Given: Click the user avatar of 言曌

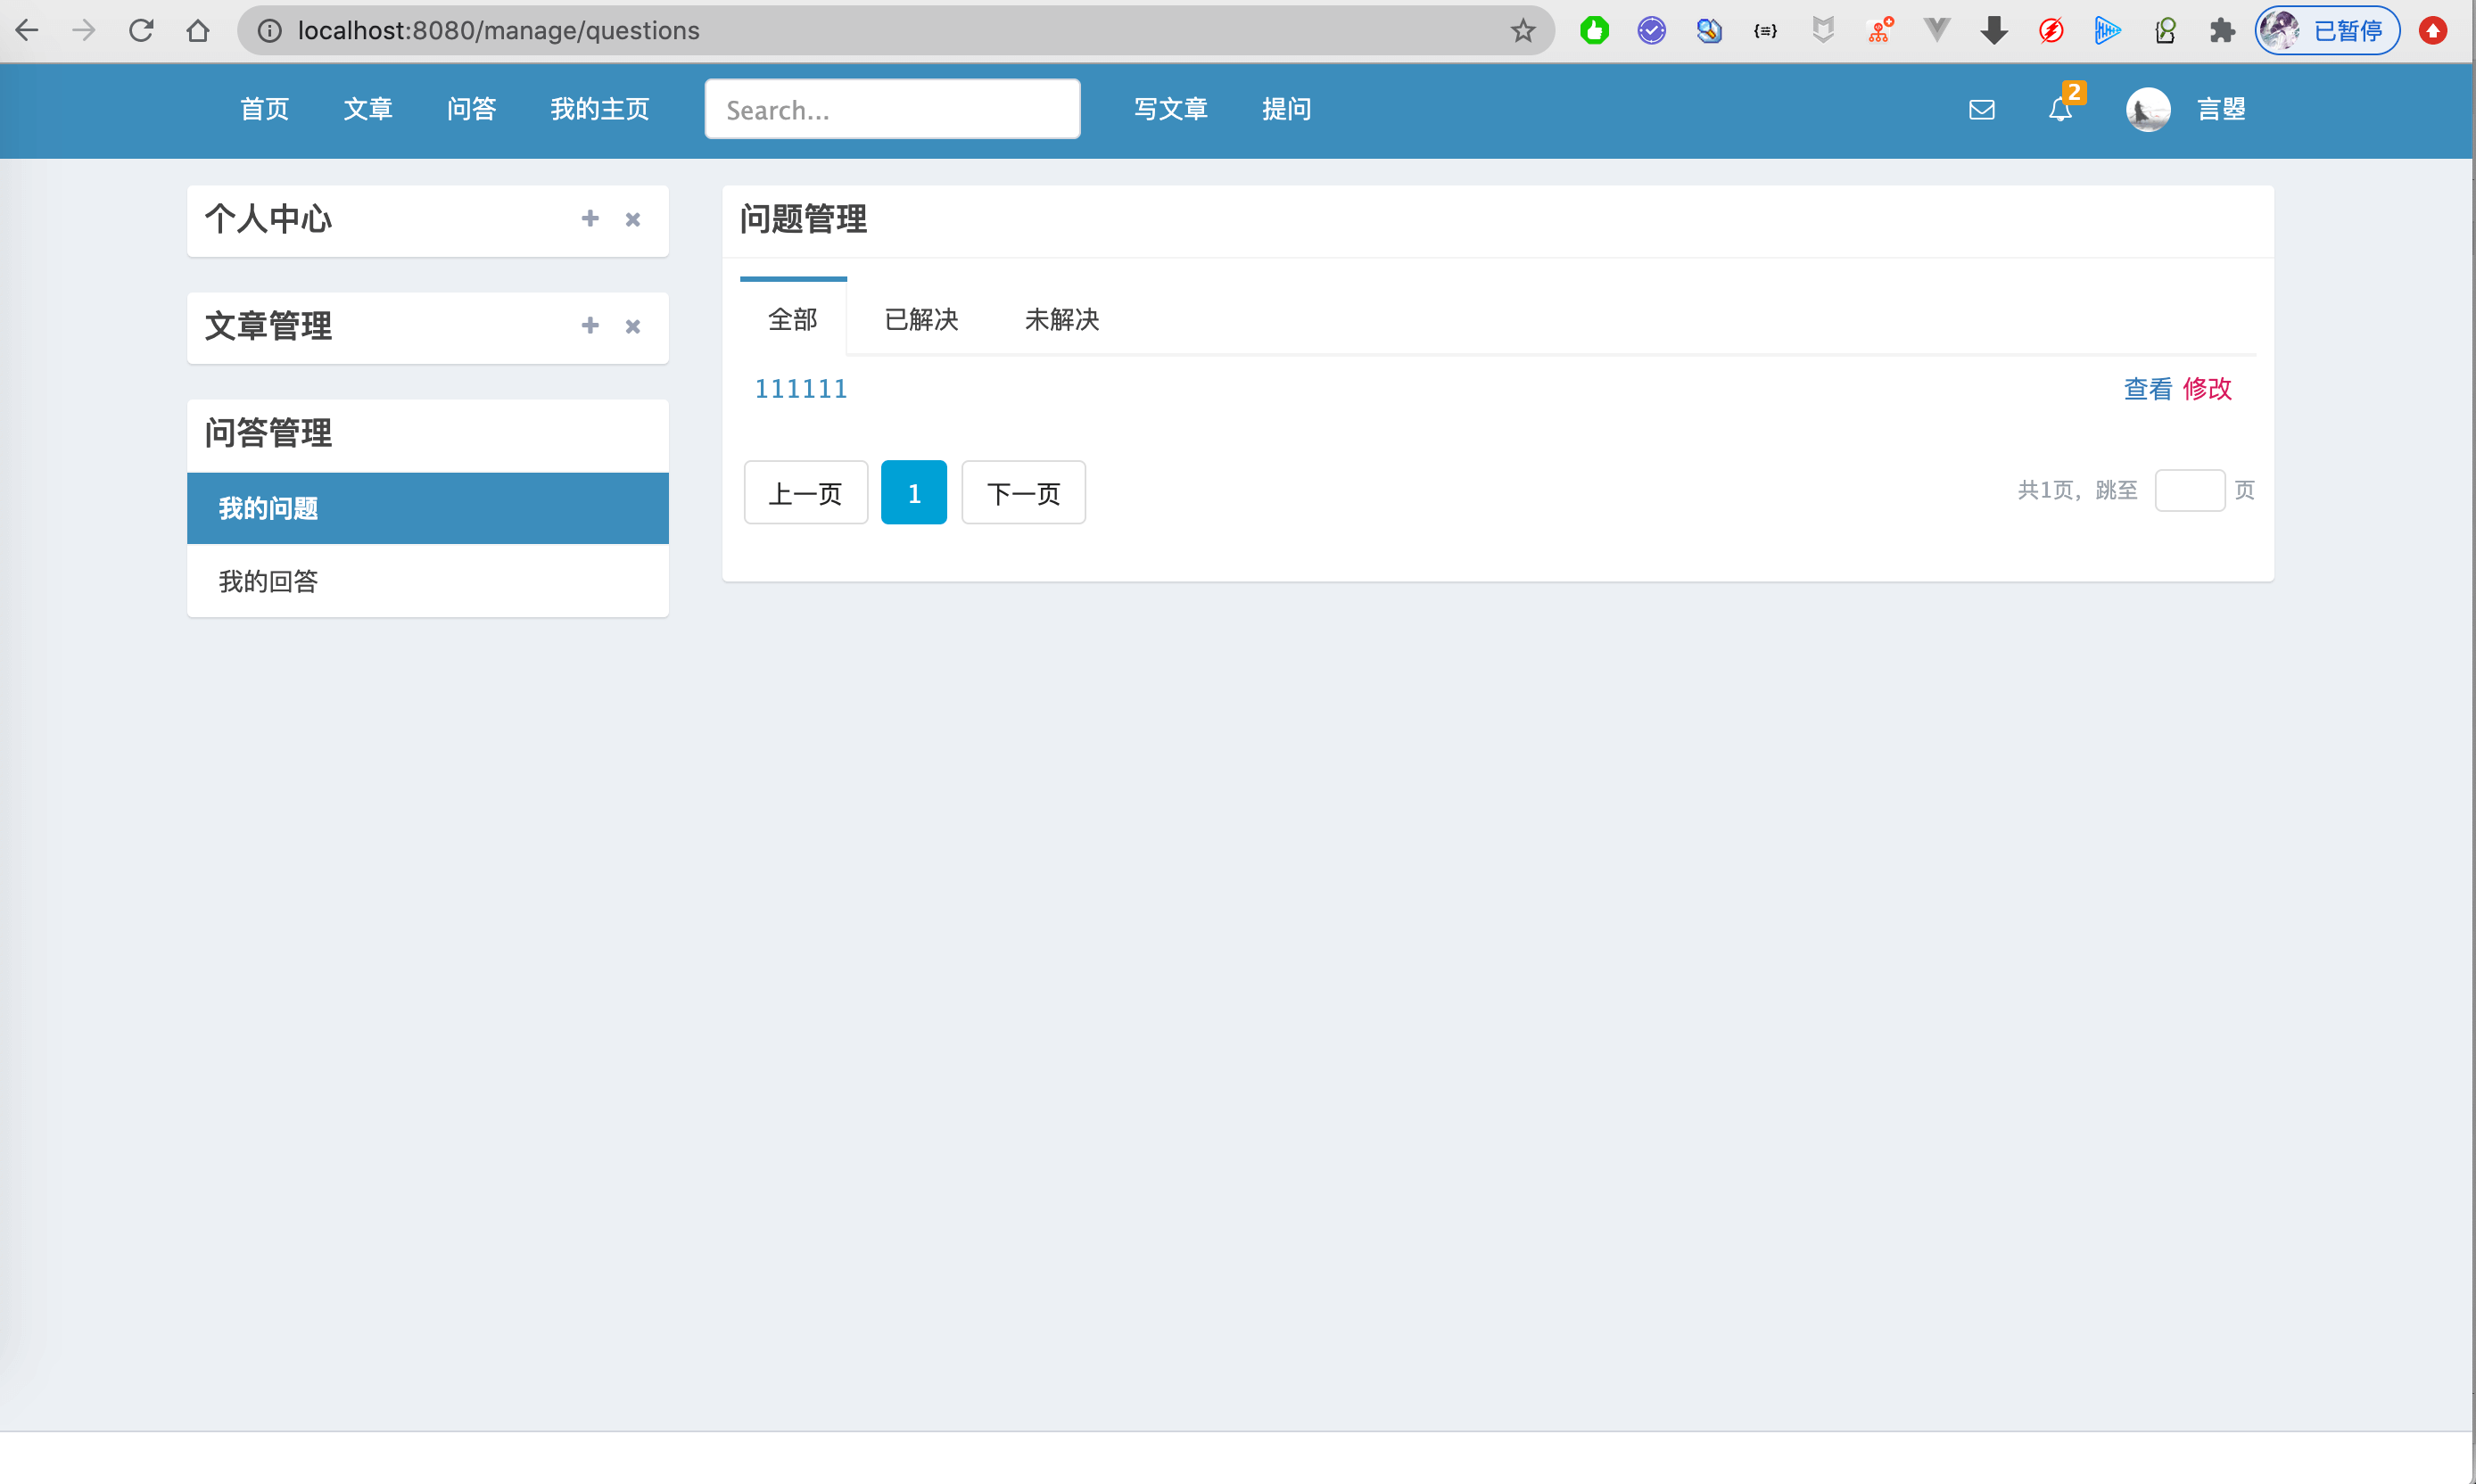Looking at the screenshot, I should [2147, 110].
